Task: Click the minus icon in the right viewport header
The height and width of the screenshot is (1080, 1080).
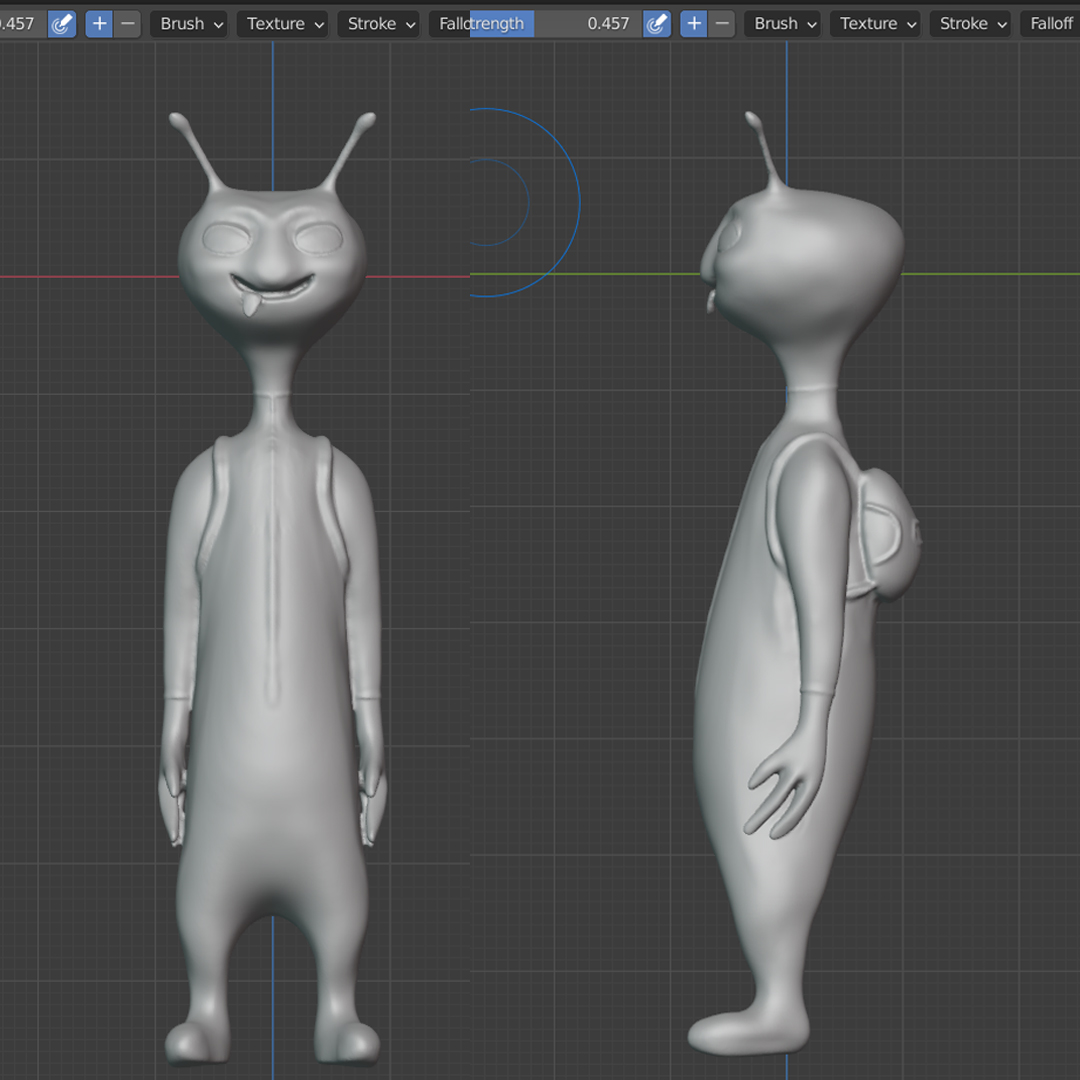Action: [x=720, y=23]
